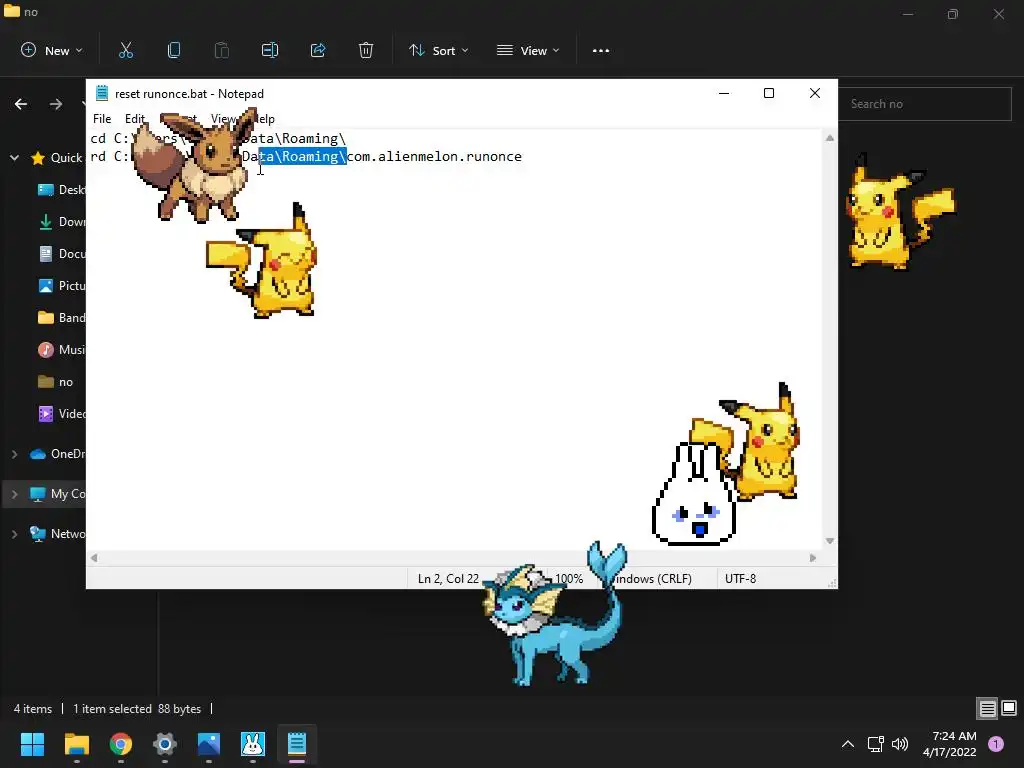Open Settings from the taskbar
Viewport: 1024px width, 768px height.
[x=165, y=744]
